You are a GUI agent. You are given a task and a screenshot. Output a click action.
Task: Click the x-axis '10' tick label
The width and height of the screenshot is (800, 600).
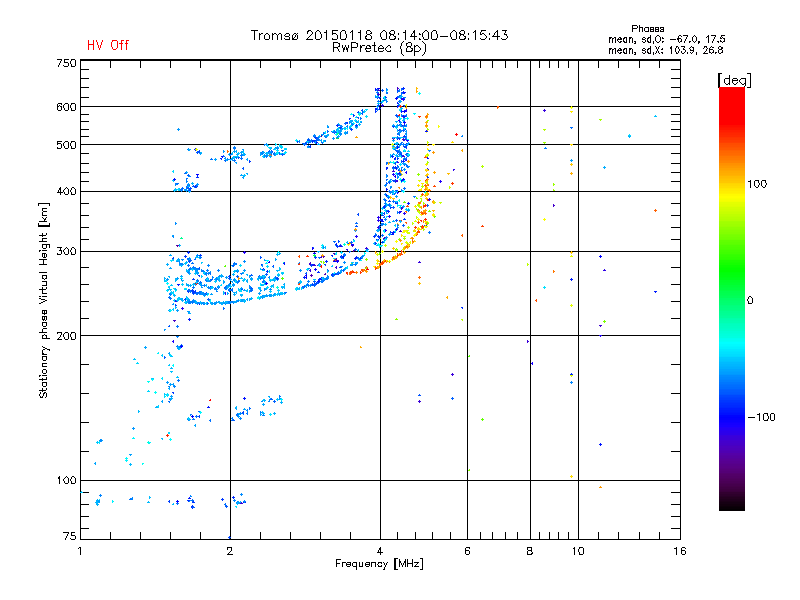(x=578, y=551)
